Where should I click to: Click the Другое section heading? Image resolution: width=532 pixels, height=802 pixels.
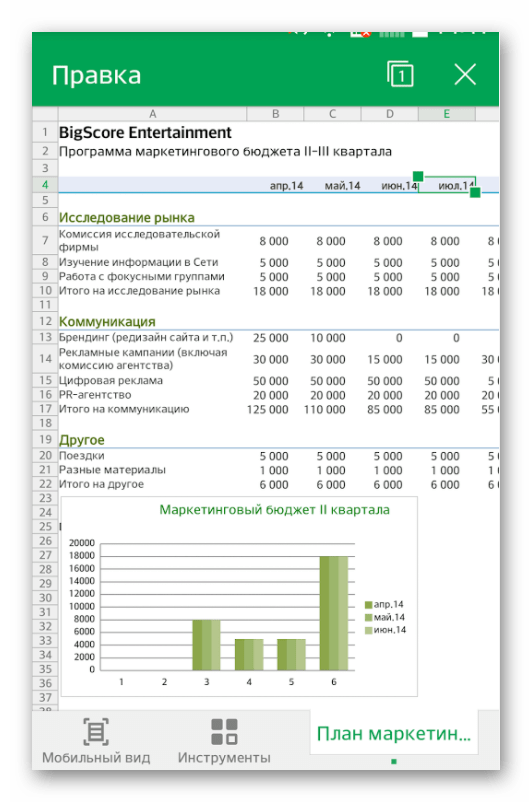(82, 439)
